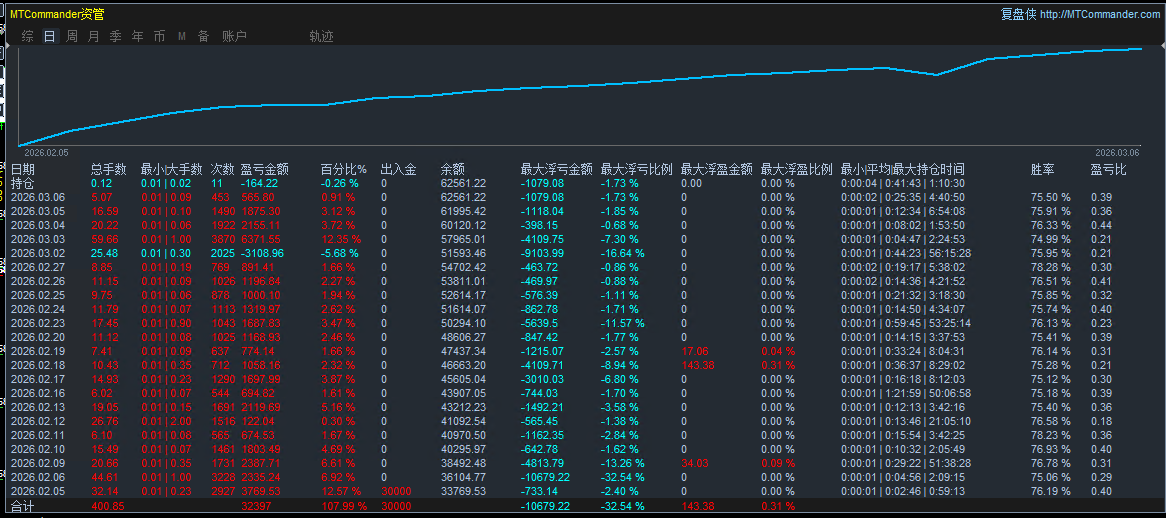
Task: Click the 62561.22 balance in 持仓 row
Action: coord(463,183)
